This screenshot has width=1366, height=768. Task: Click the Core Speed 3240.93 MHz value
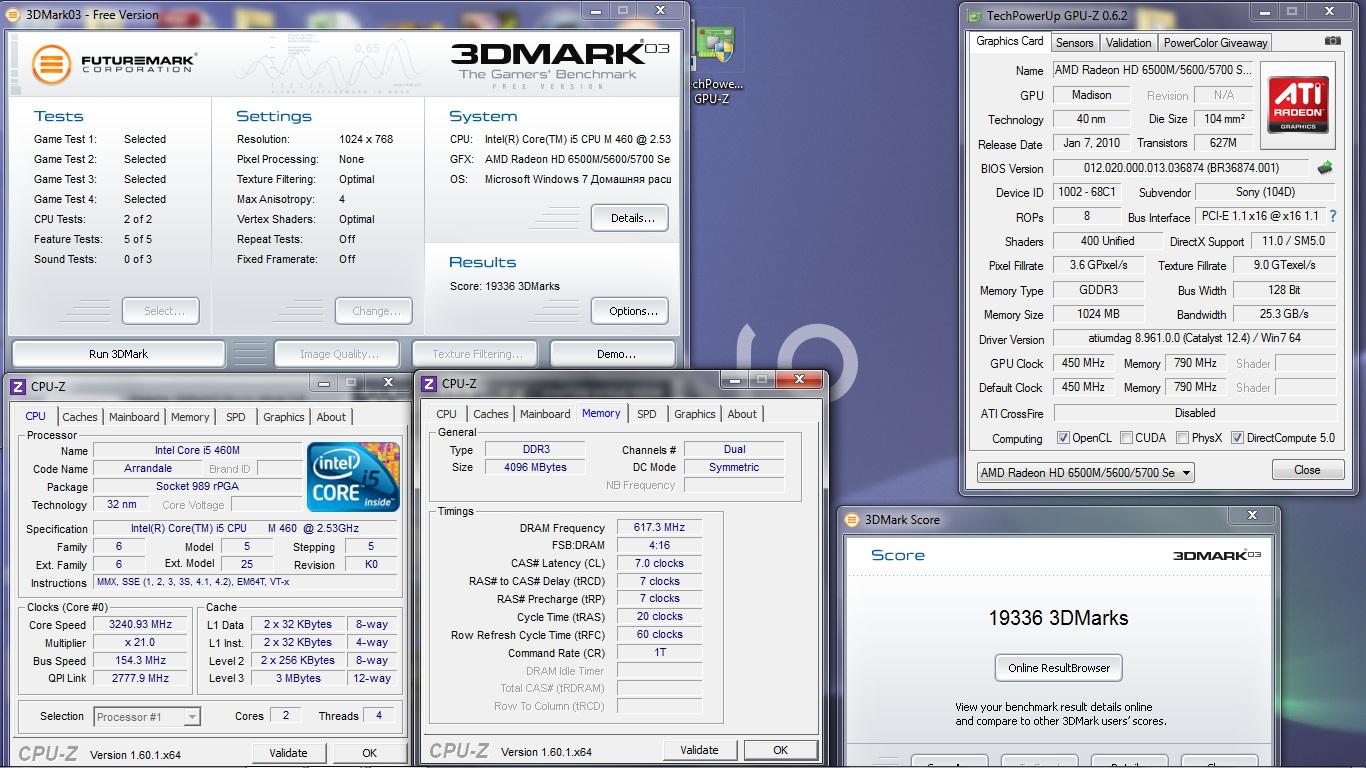pos(140,624)
